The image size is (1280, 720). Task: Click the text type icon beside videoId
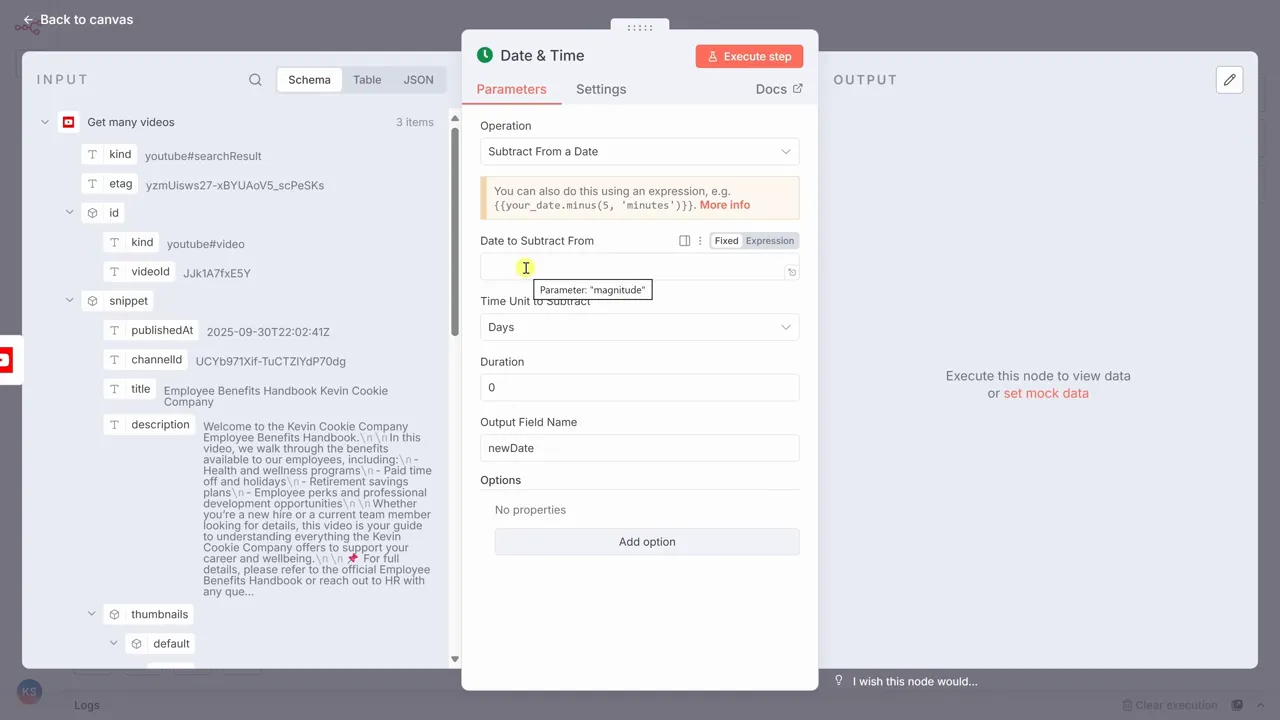(115, 272)
